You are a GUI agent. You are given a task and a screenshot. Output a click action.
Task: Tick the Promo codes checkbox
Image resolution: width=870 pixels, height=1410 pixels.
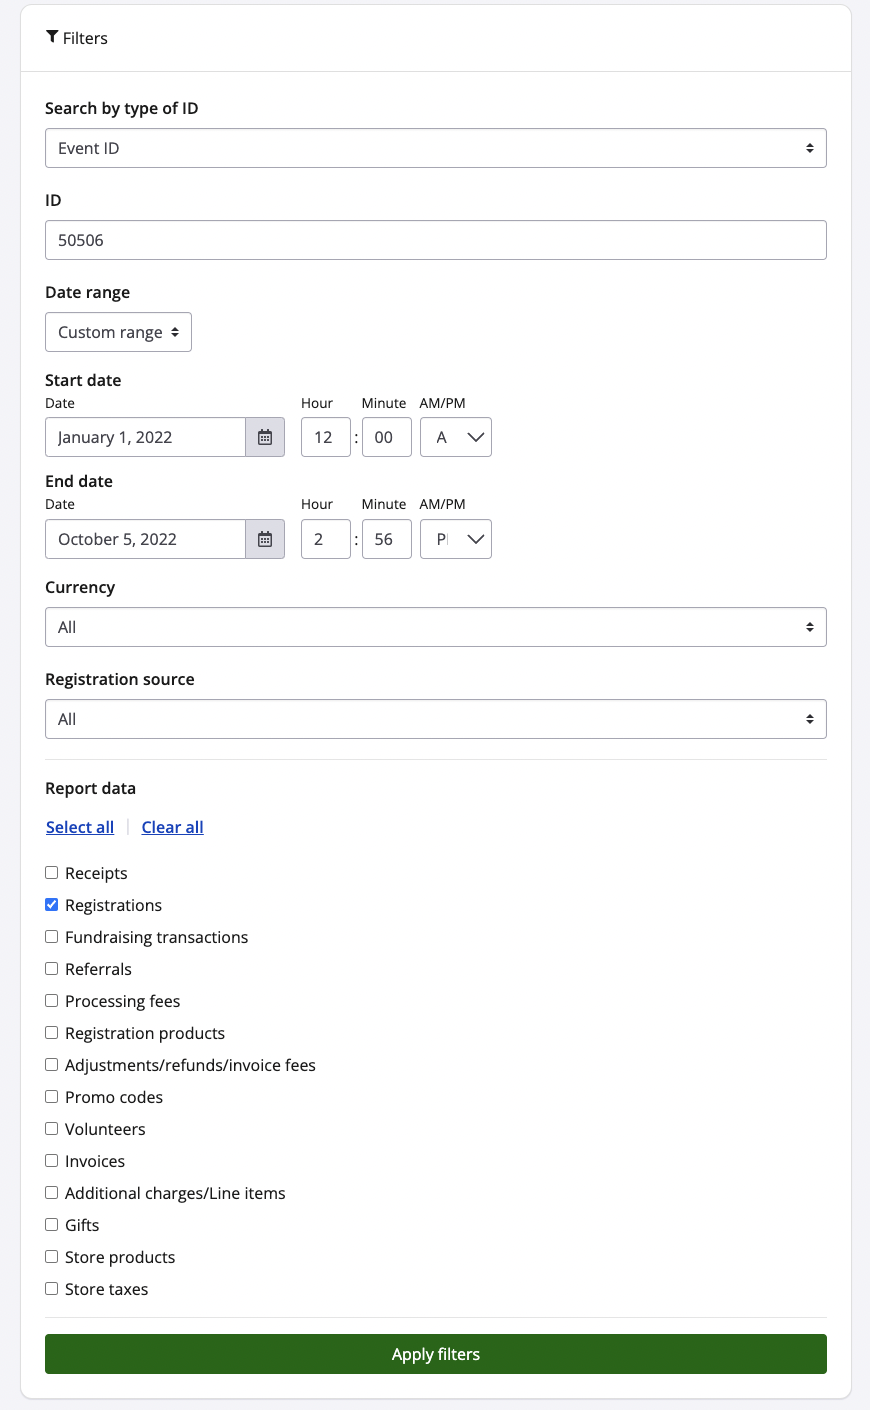coord(52,1097)
